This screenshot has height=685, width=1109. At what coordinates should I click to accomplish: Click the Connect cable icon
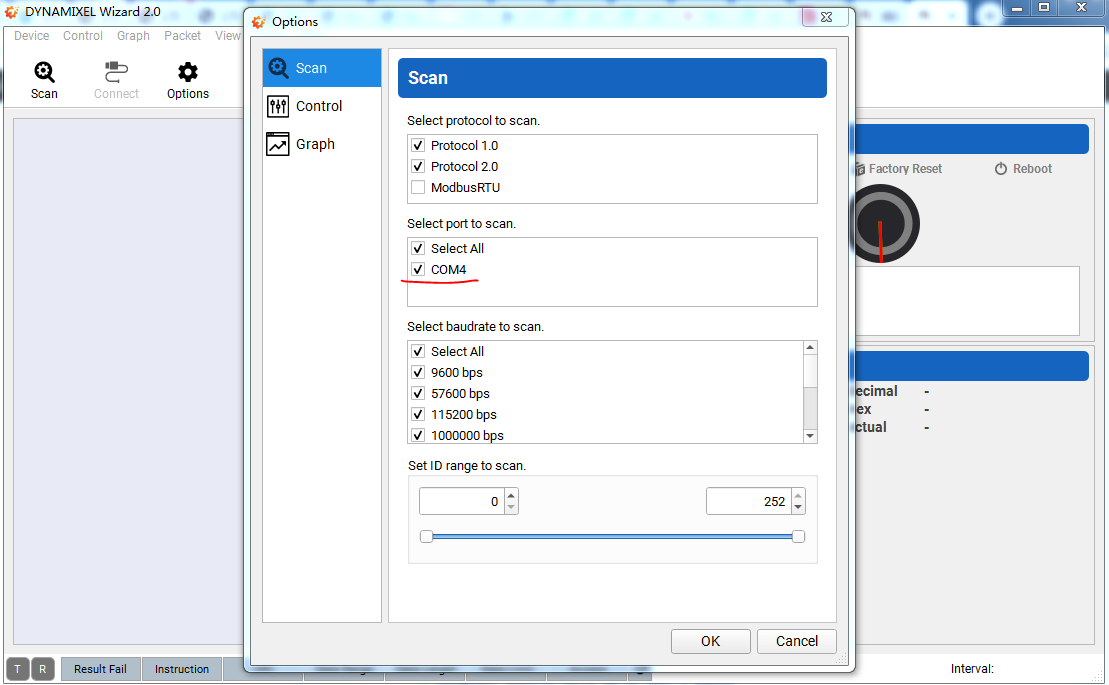tap(116, 72)
